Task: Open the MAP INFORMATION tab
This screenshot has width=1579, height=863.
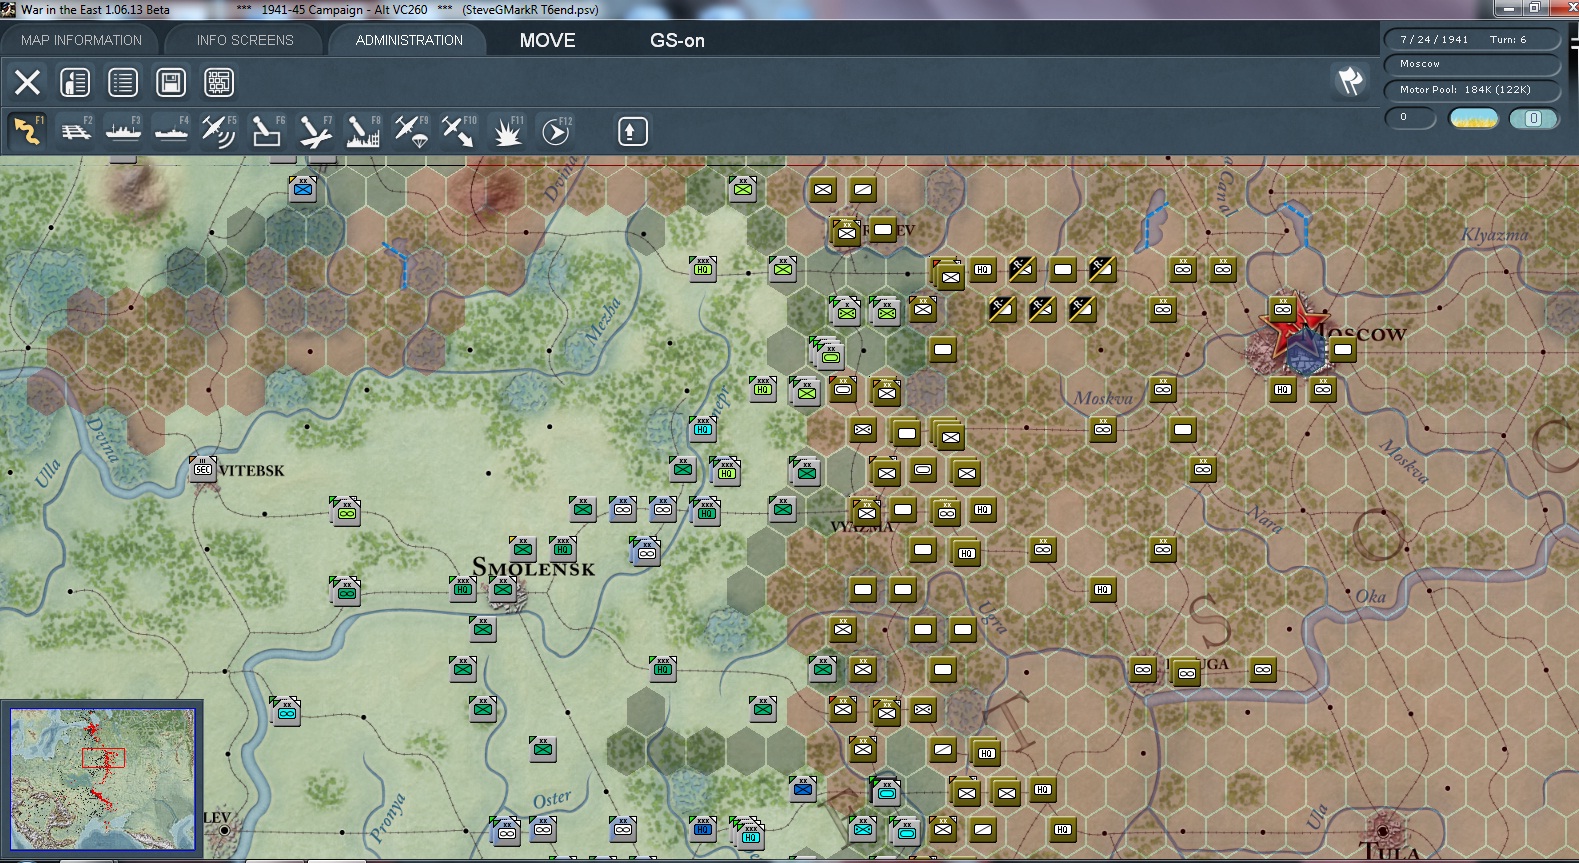Action: pos(81,40)
